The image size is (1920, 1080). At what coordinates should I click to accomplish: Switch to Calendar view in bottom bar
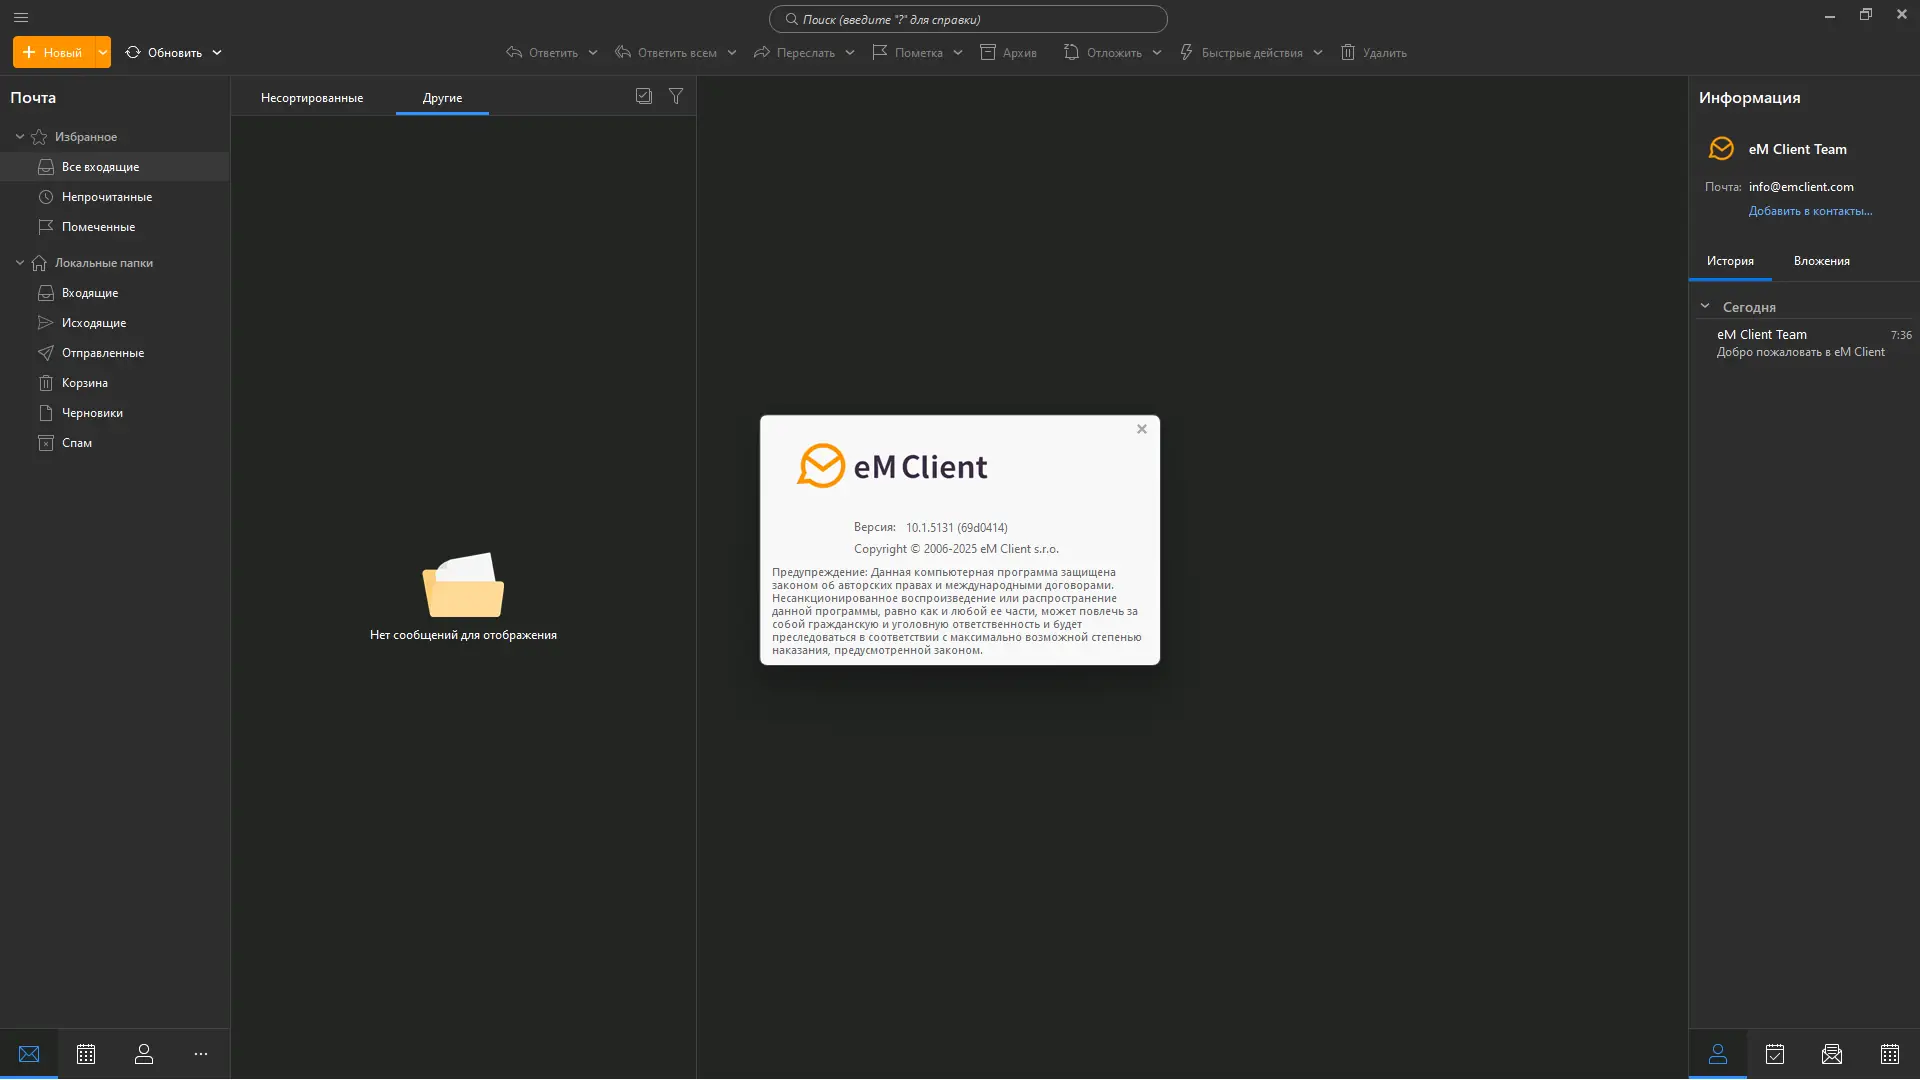click(86, 1054)
